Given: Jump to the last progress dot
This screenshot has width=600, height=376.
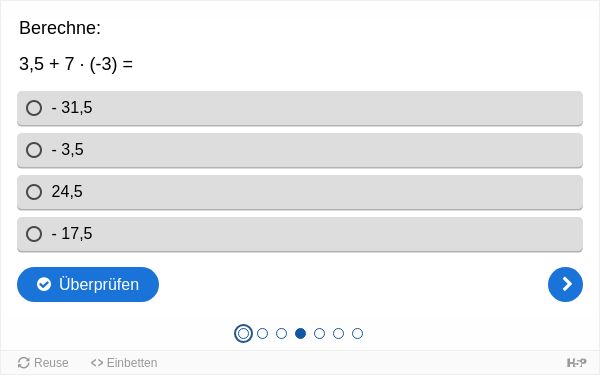Looking at the screenshot, I should tap(357, 334).
